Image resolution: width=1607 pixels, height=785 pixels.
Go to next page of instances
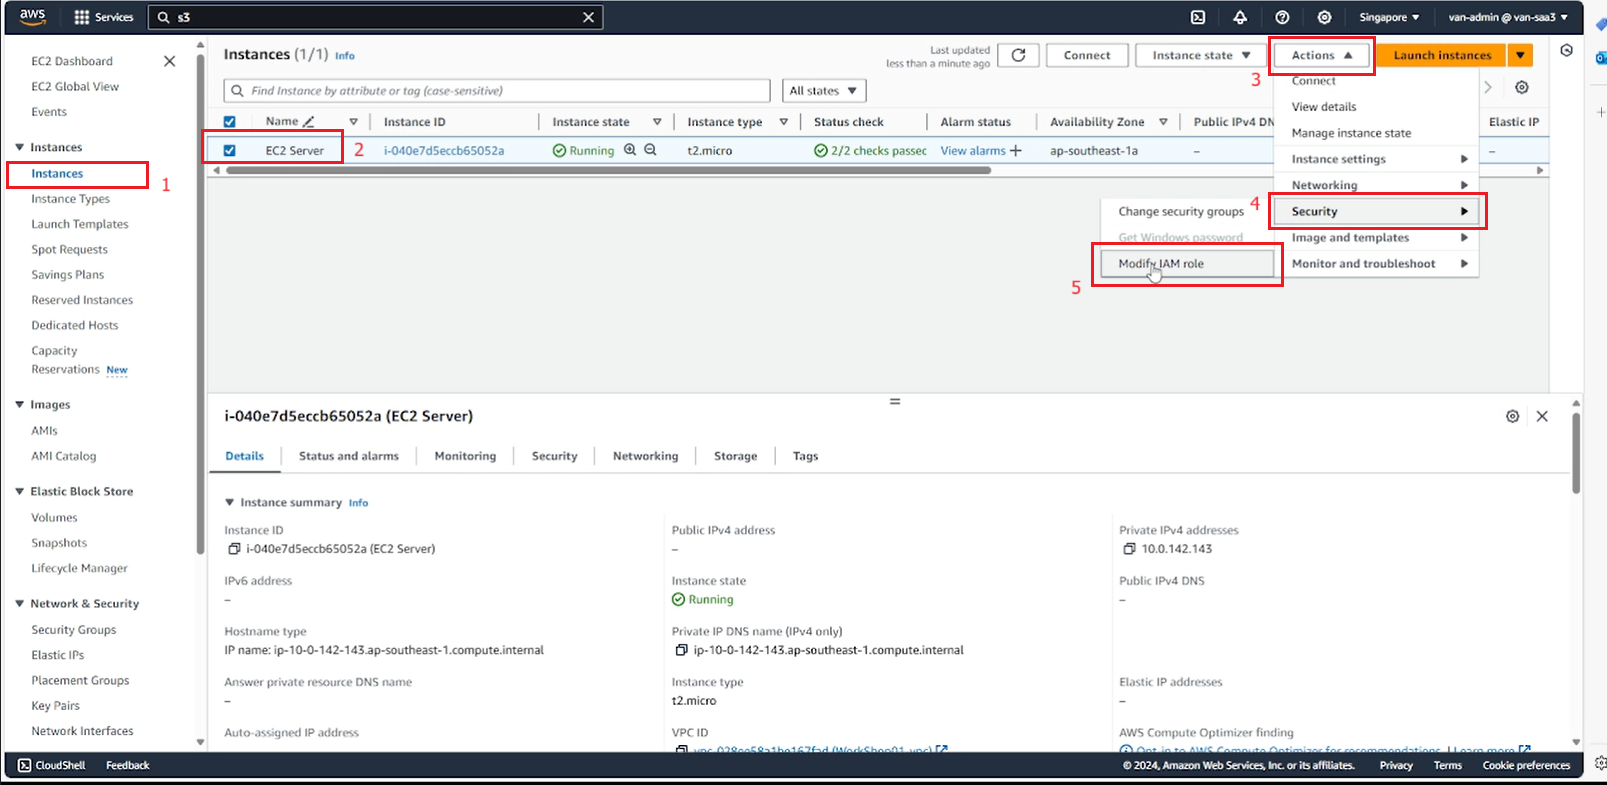pyautogui.click(x=1488, y=87)
